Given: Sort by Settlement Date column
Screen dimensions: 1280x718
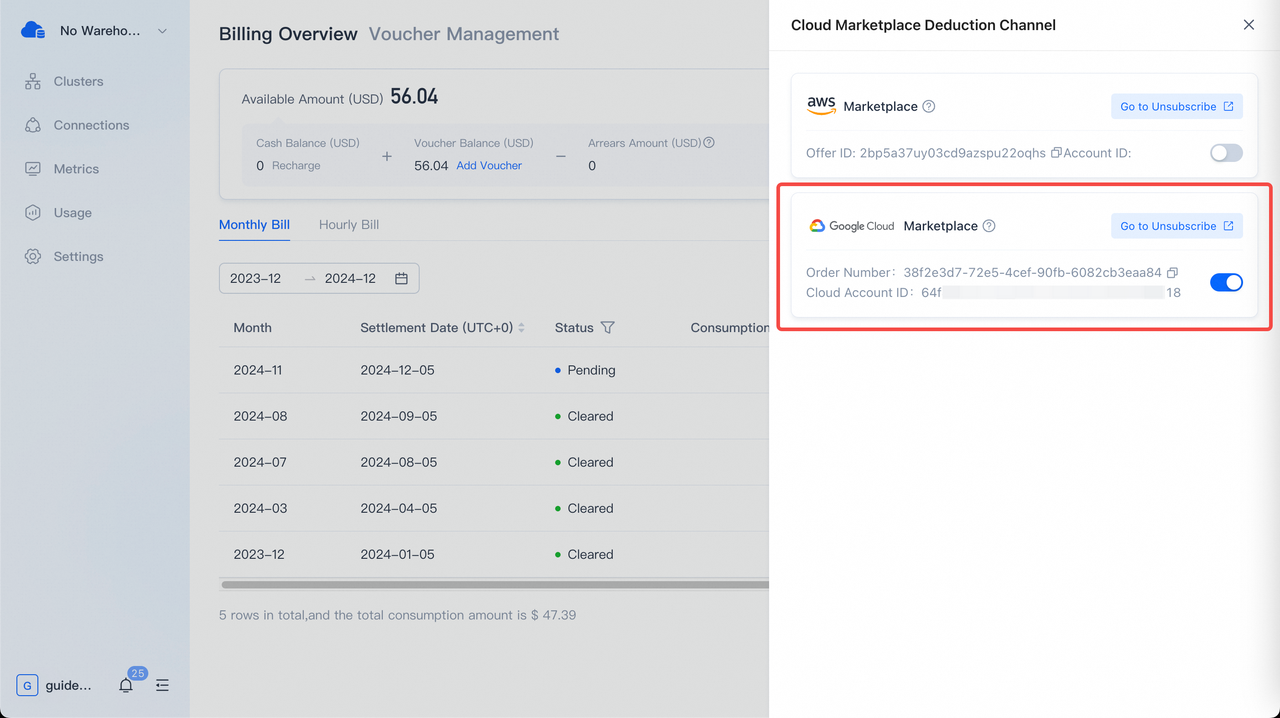Looking at the screenshot, I should pos(521,328).
